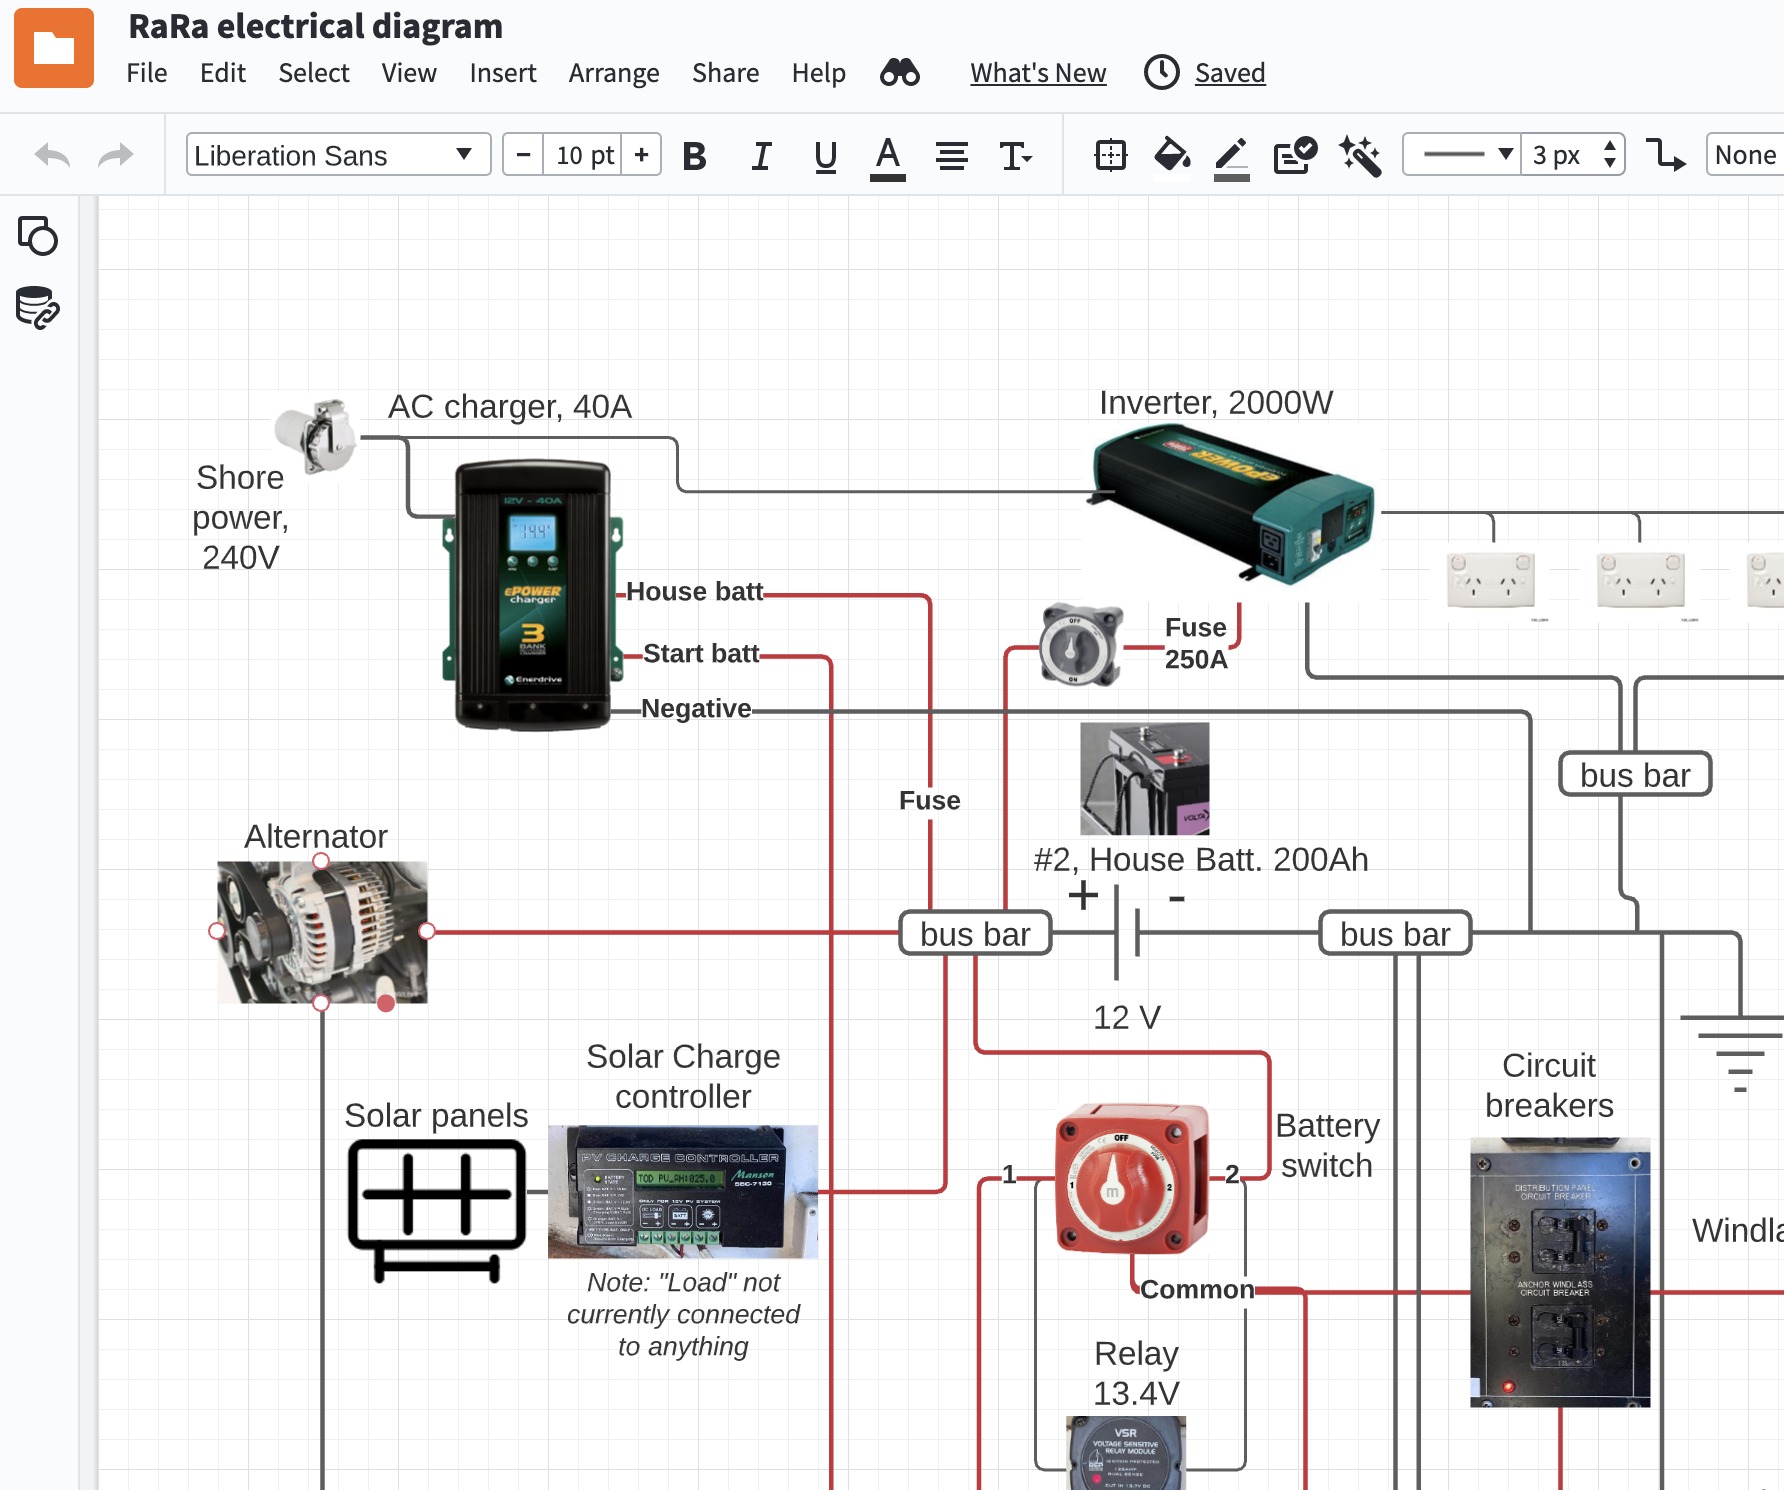Open the Shapes panel icon
This screenshot has width=1784, height=1490.
(x=38, y=236)
